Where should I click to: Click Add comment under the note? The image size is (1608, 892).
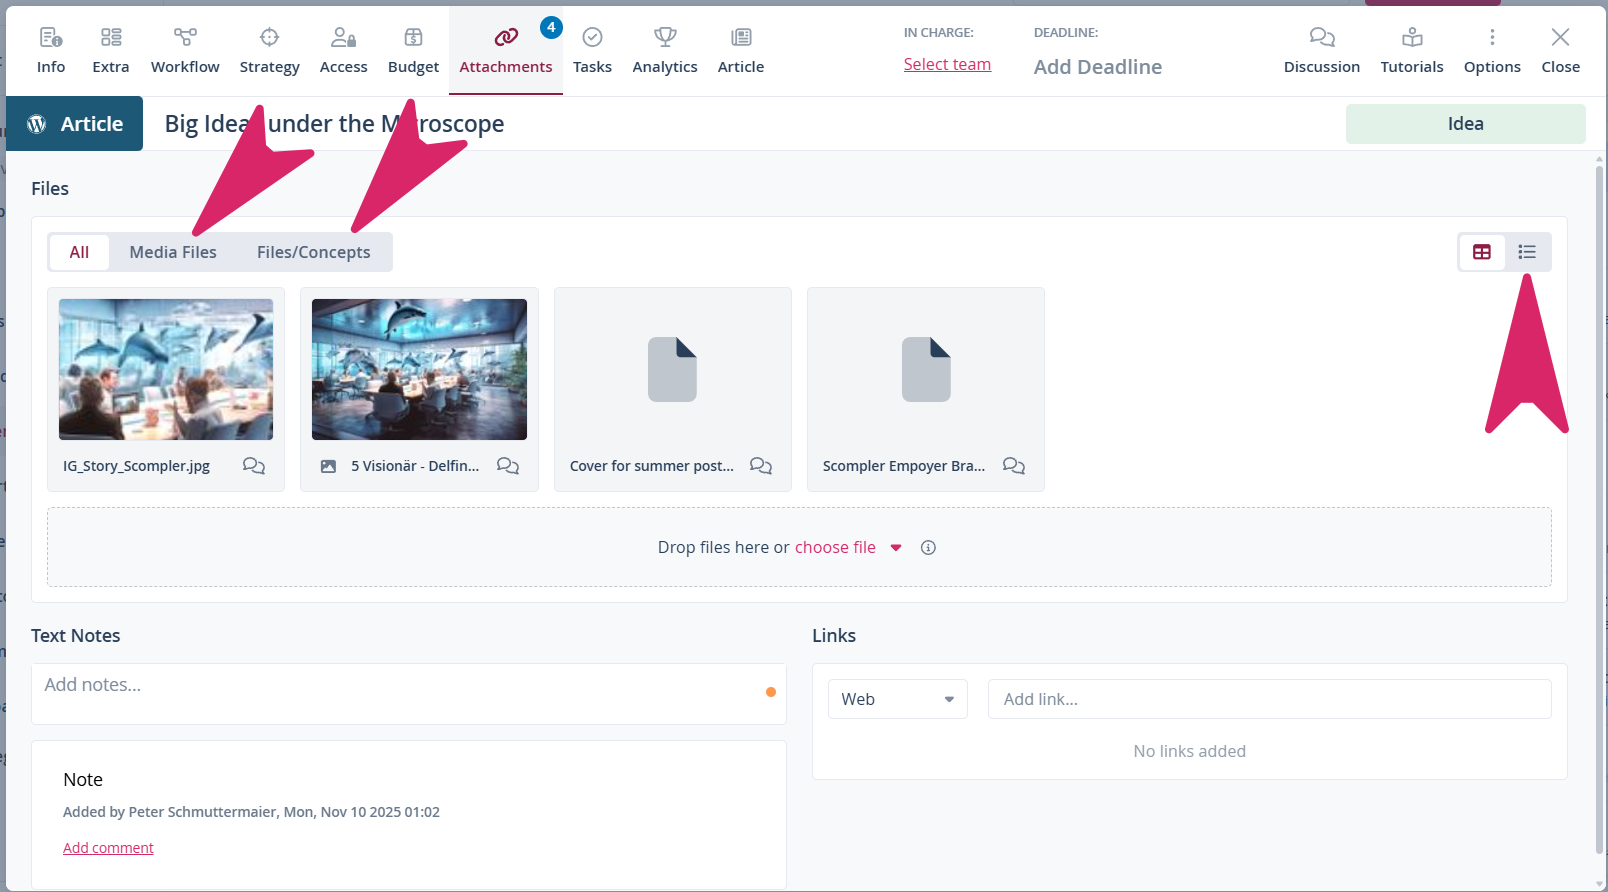tap(108, 848)
